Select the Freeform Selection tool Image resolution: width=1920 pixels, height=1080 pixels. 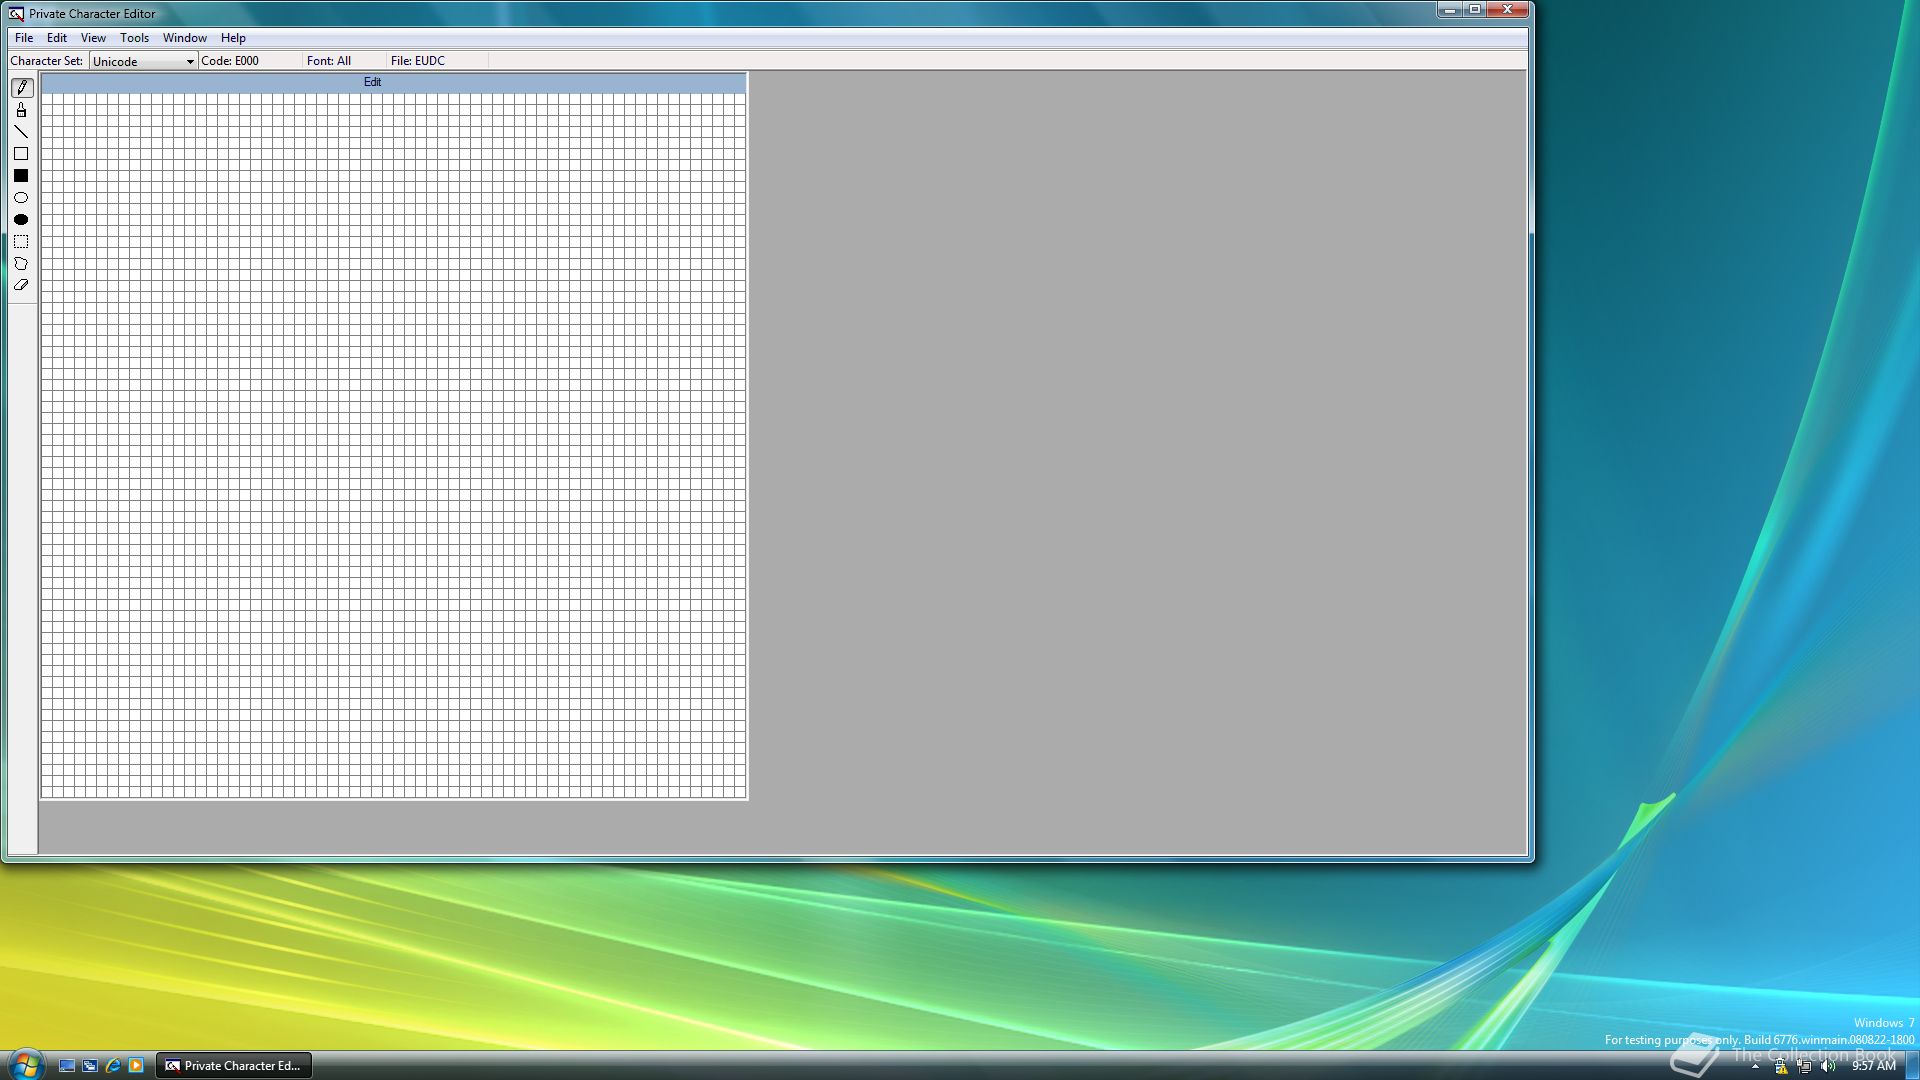21,264
